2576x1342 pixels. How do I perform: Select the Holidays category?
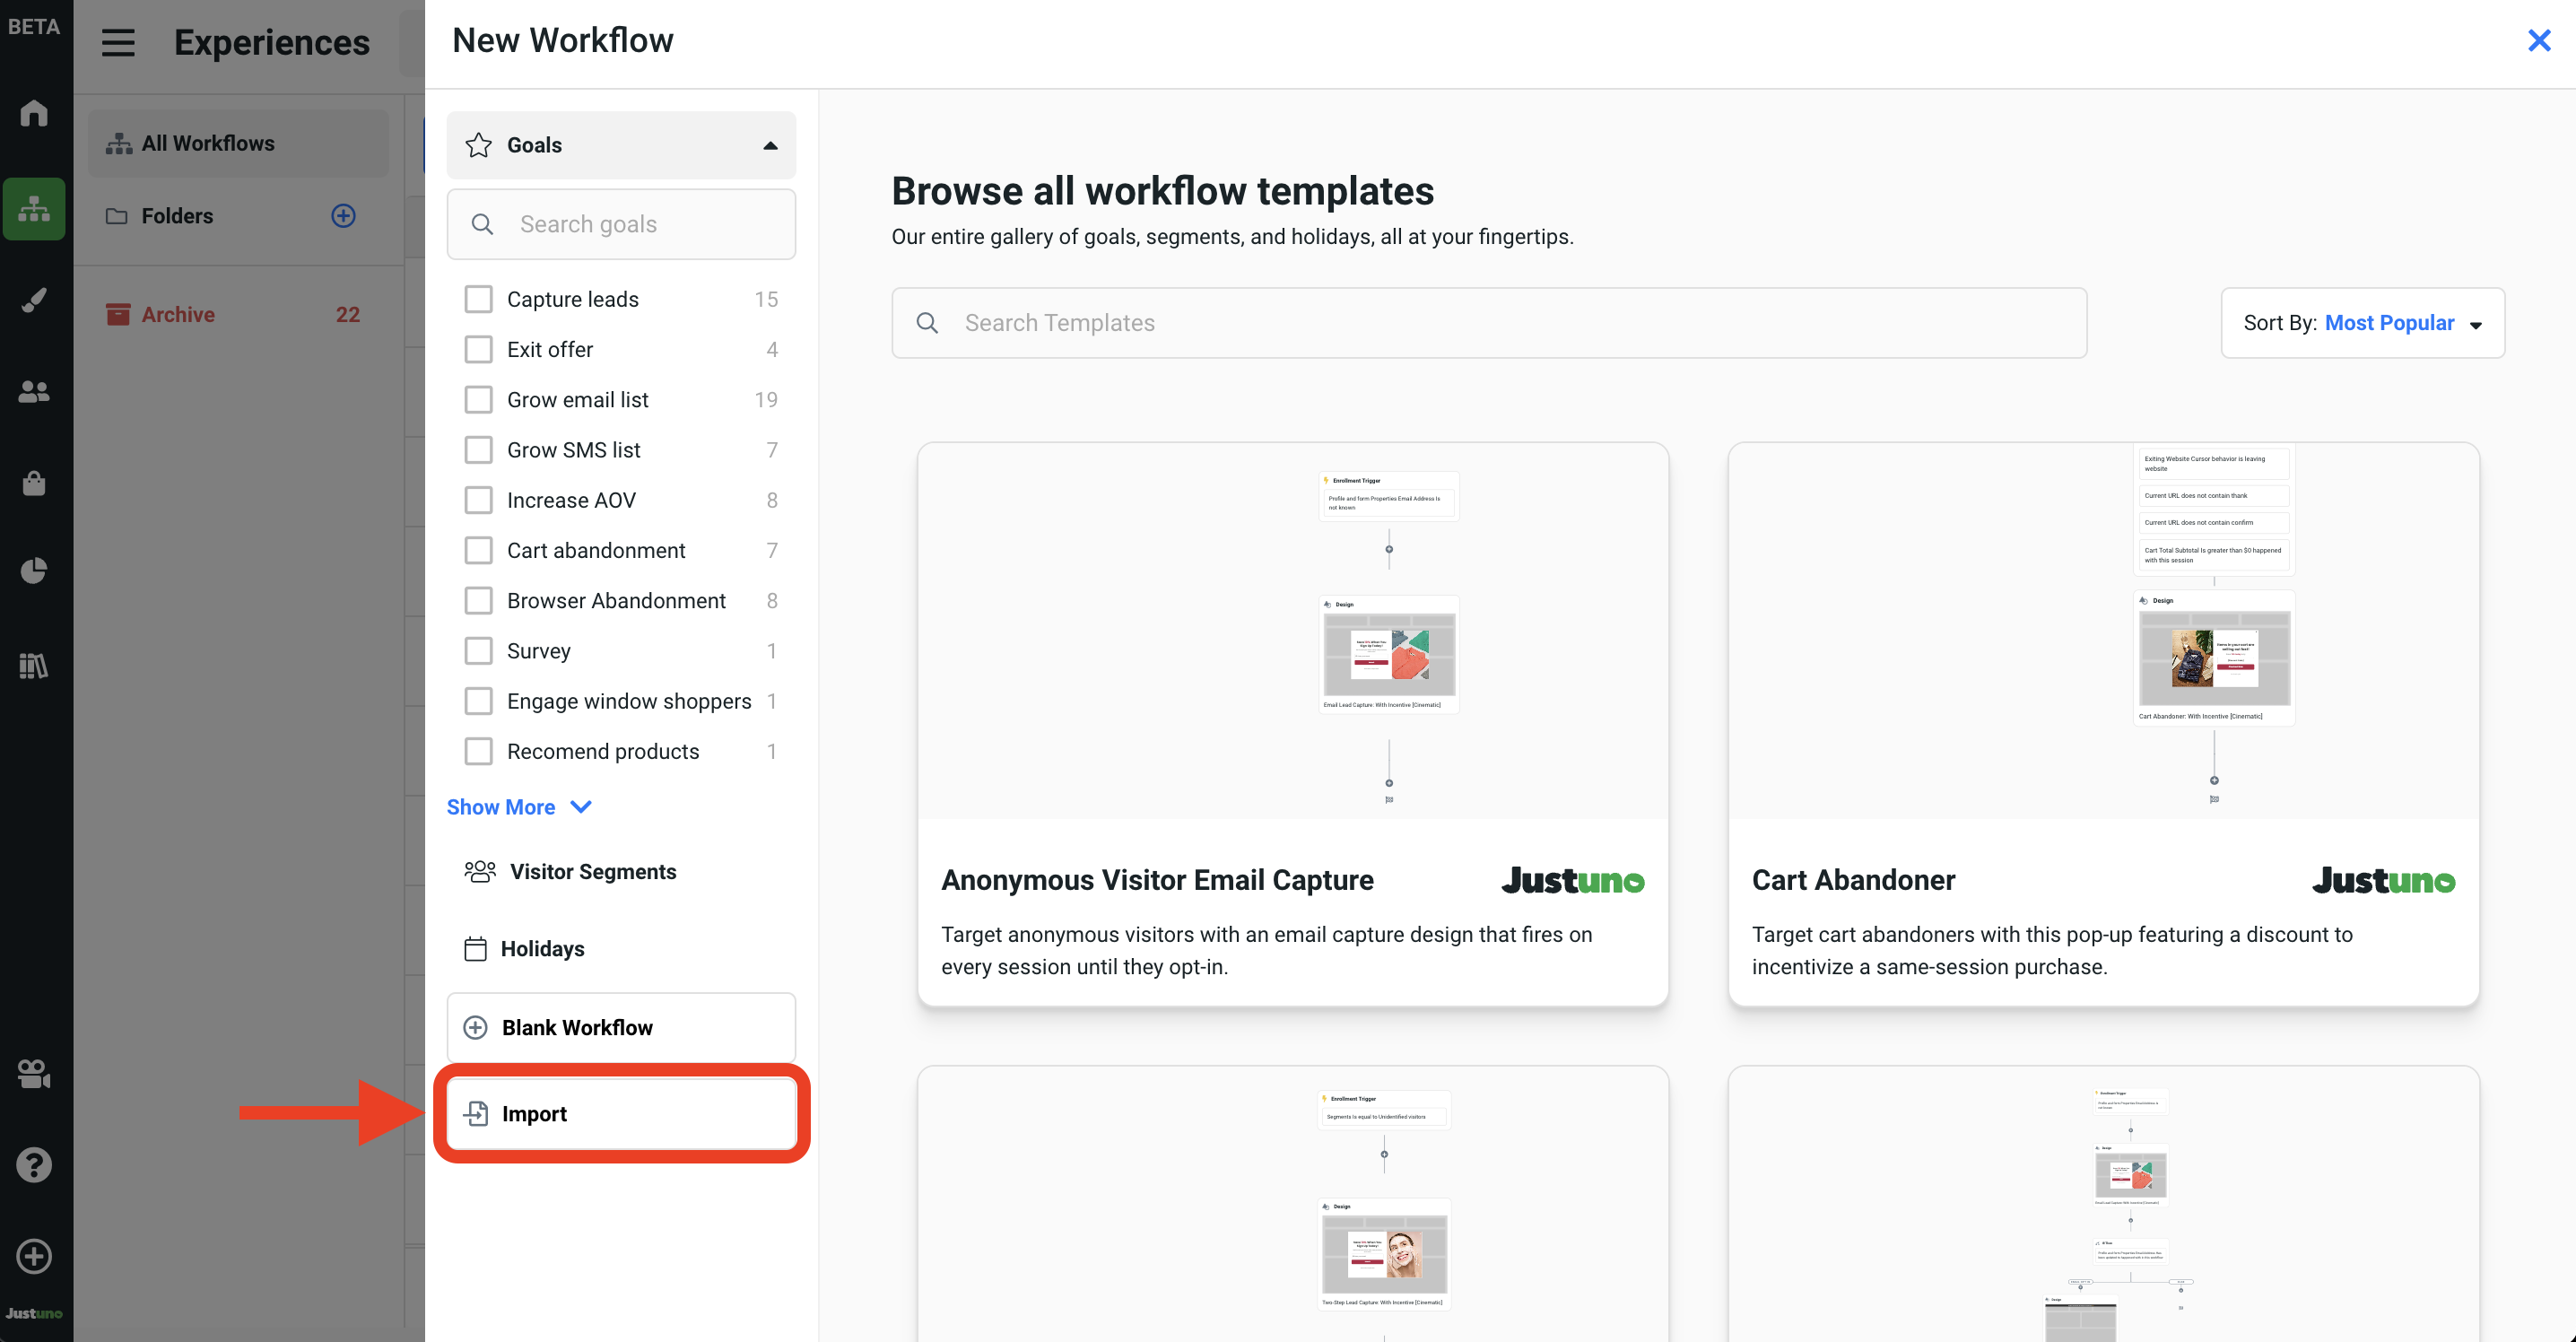(541, 949)
